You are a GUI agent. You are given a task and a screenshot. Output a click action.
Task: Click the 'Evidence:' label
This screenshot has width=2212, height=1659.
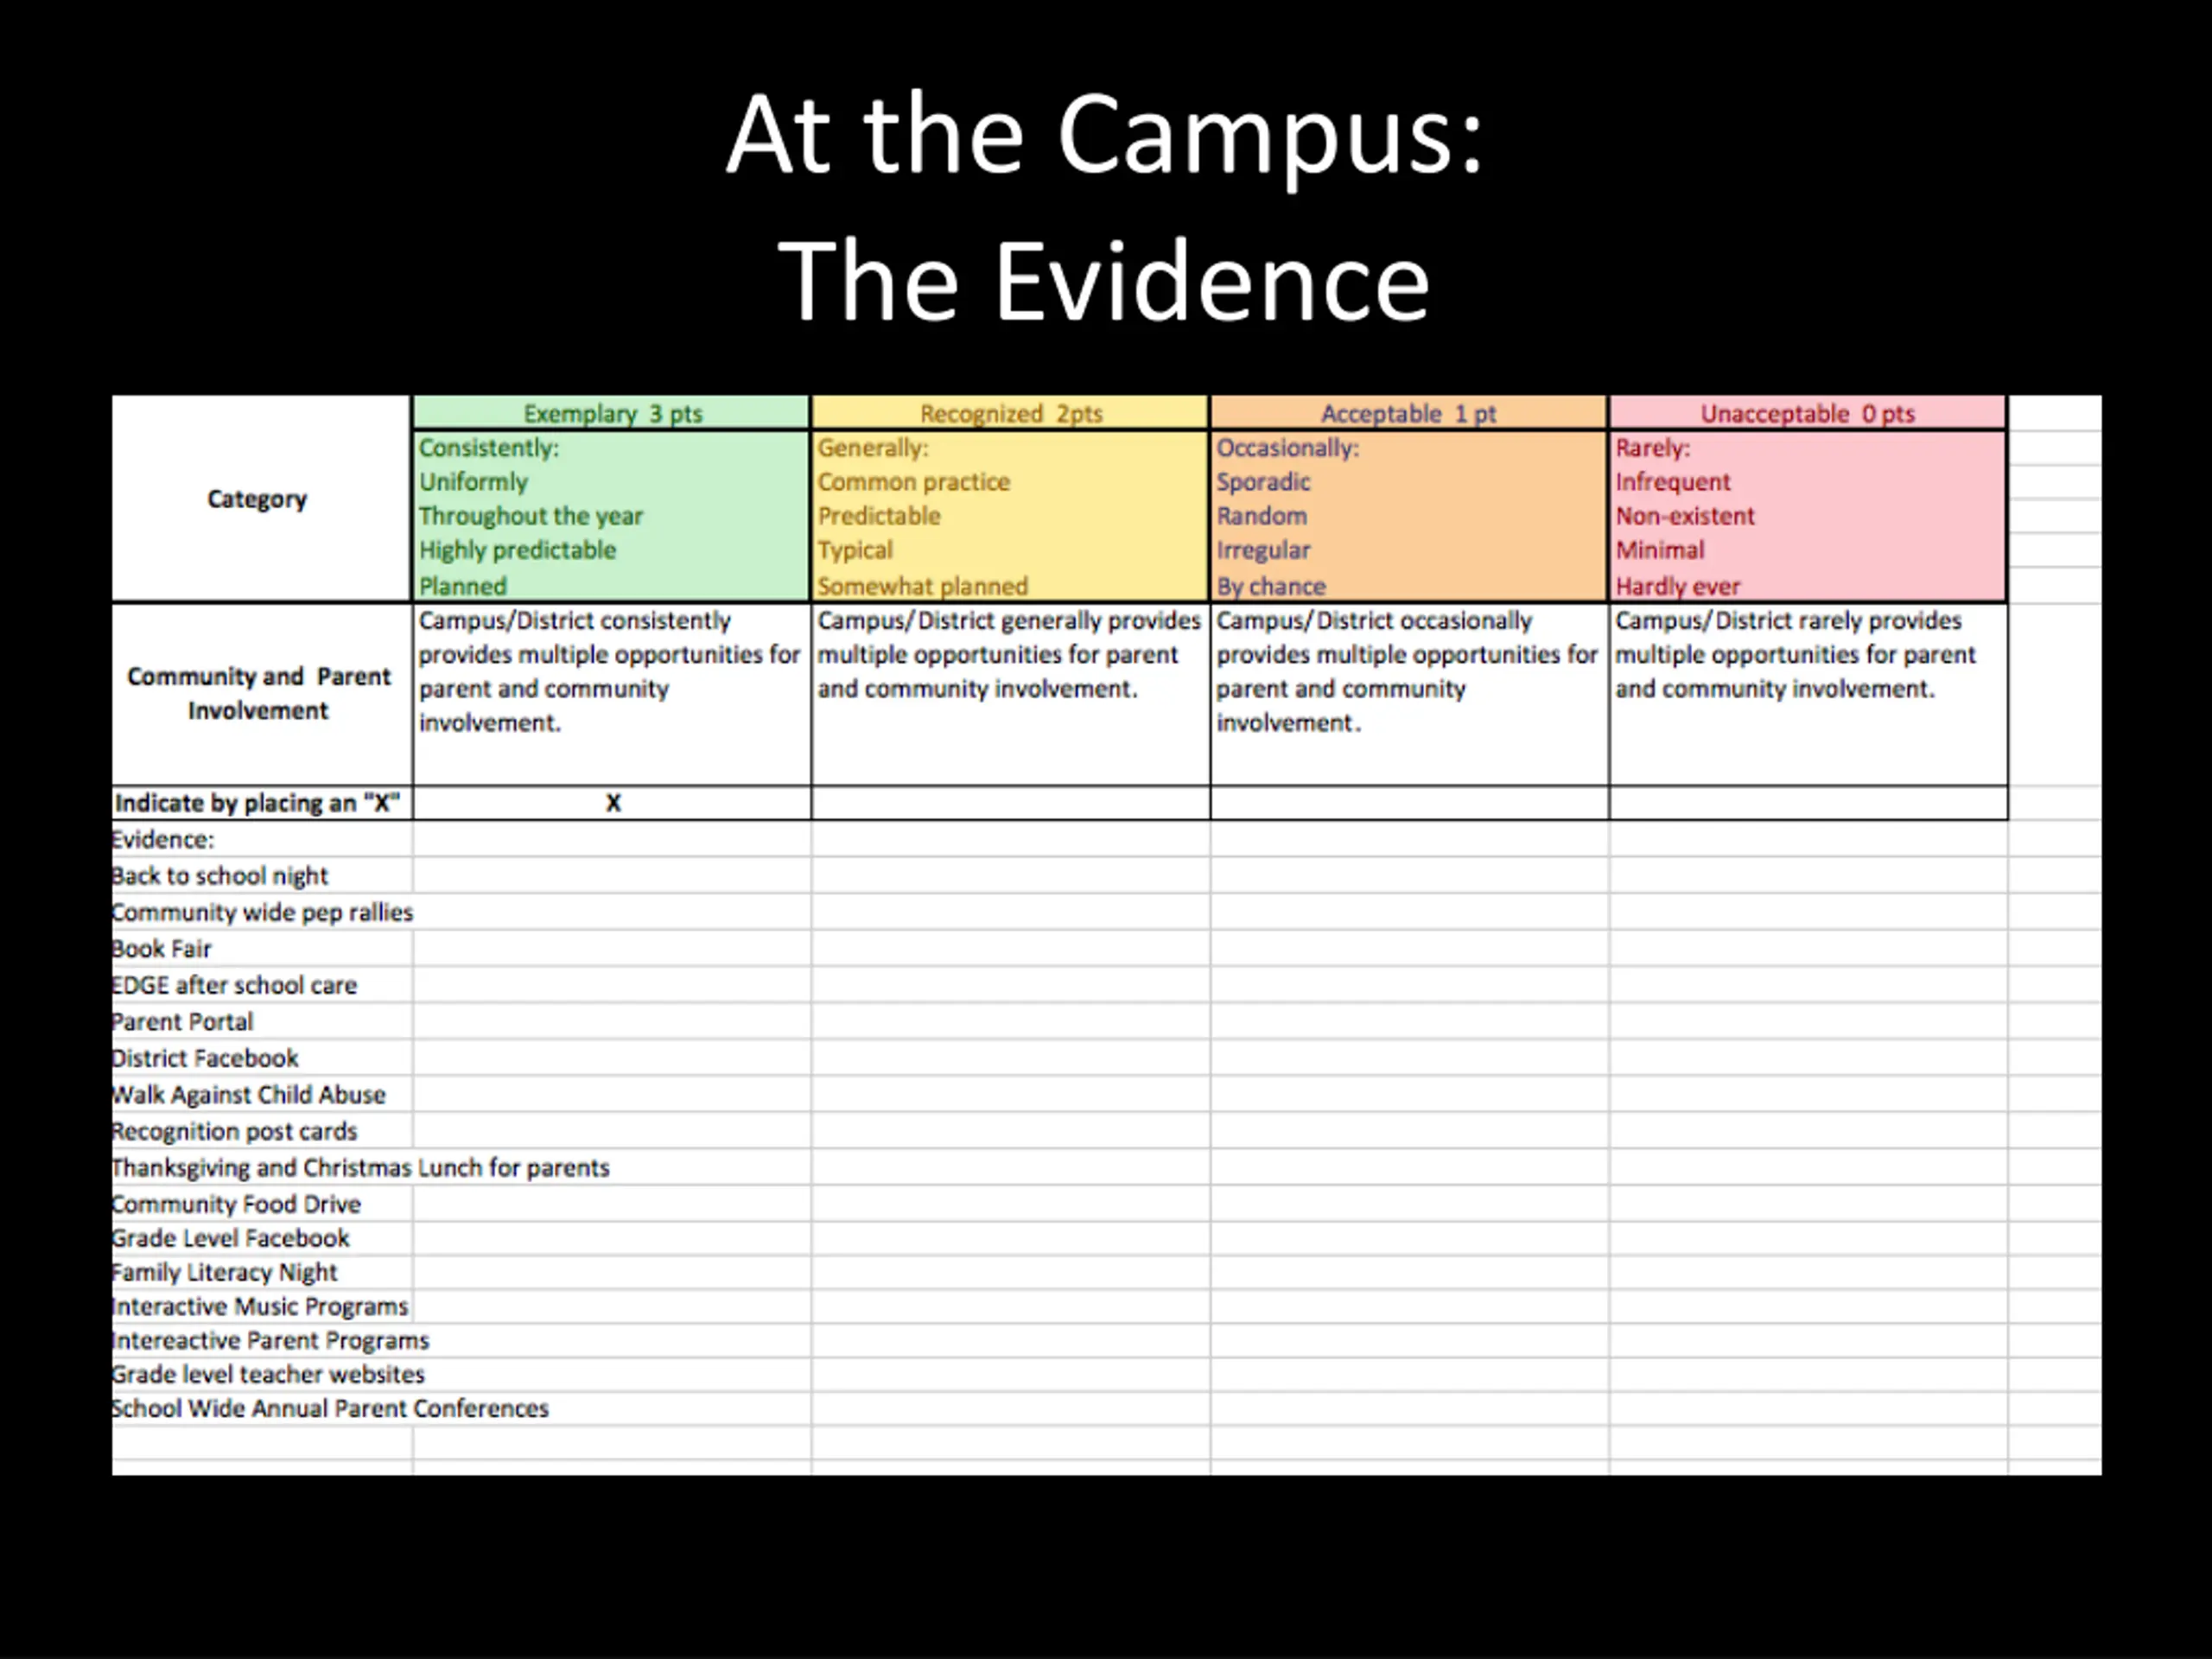[x=163, y=840]
